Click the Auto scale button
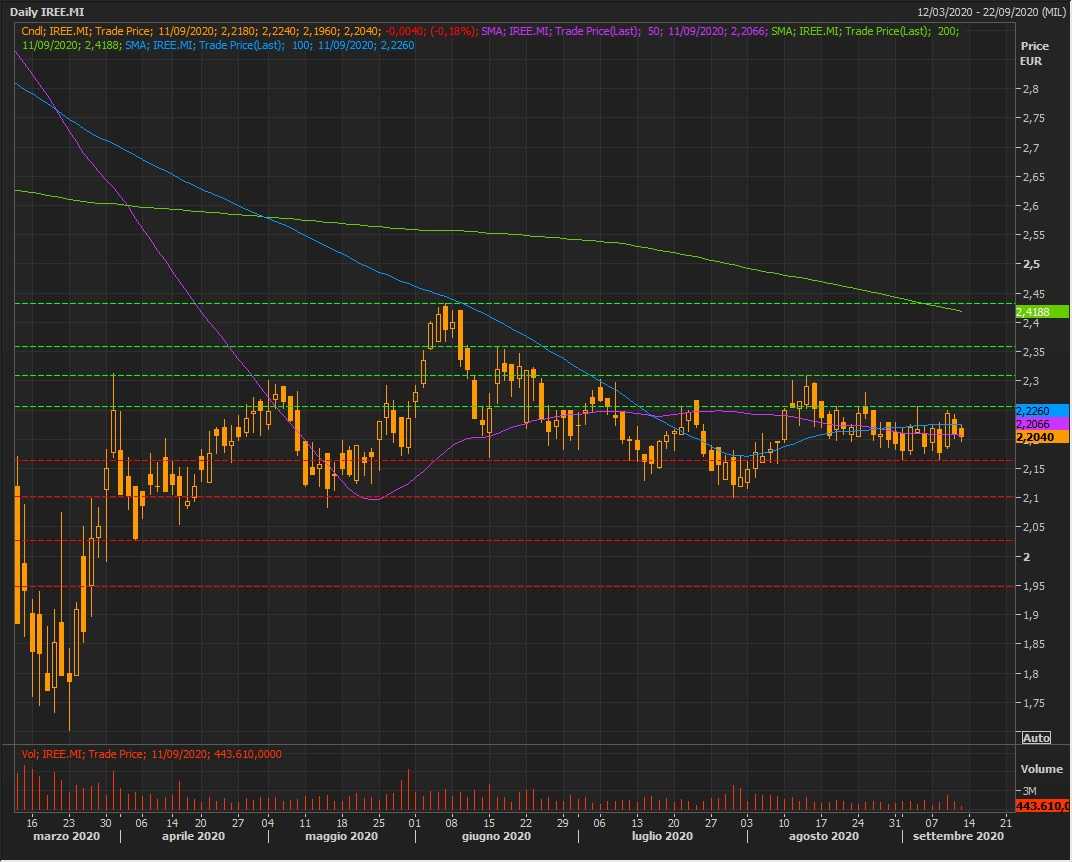 [1037, 737]
